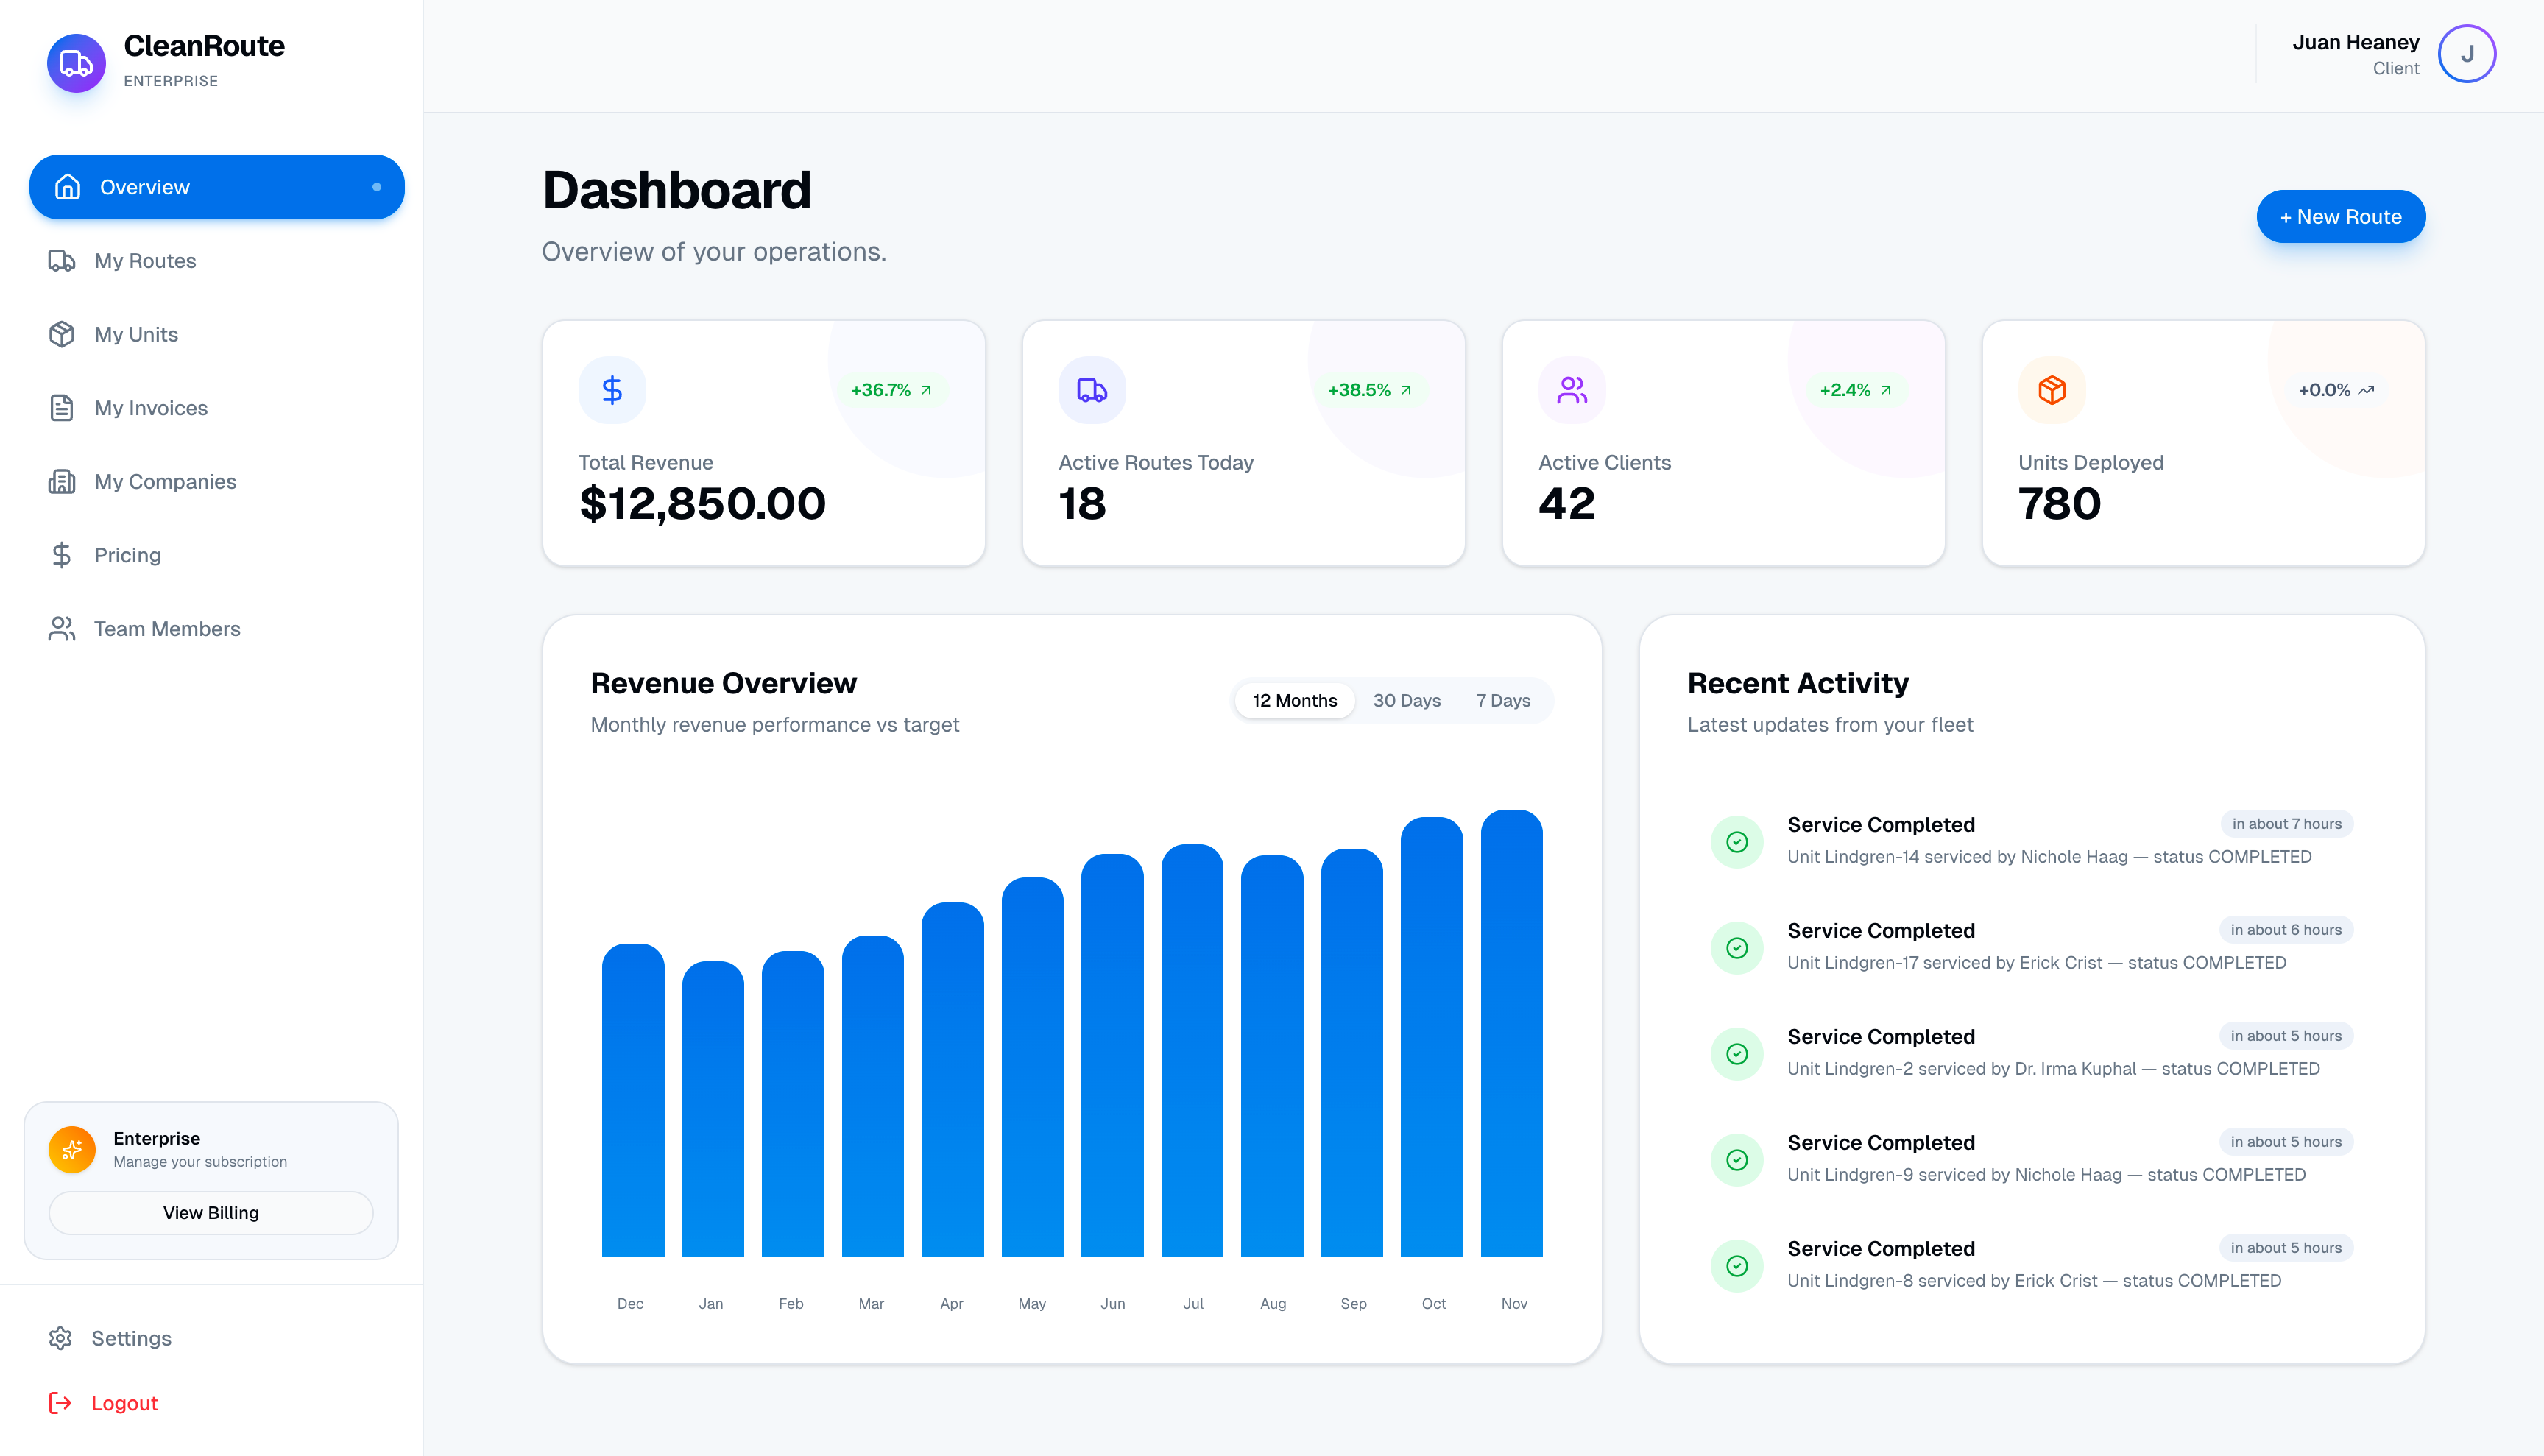This screenshot has height=1456, width=2544.
Task: Click the Settings gear icon
Action: point(61,1338)
